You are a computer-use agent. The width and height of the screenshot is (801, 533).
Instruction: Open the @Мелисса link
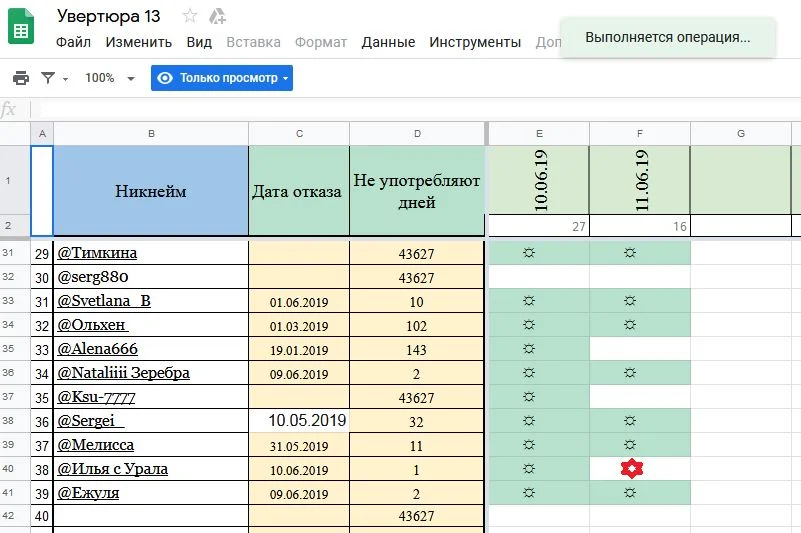tap(96, 445)
